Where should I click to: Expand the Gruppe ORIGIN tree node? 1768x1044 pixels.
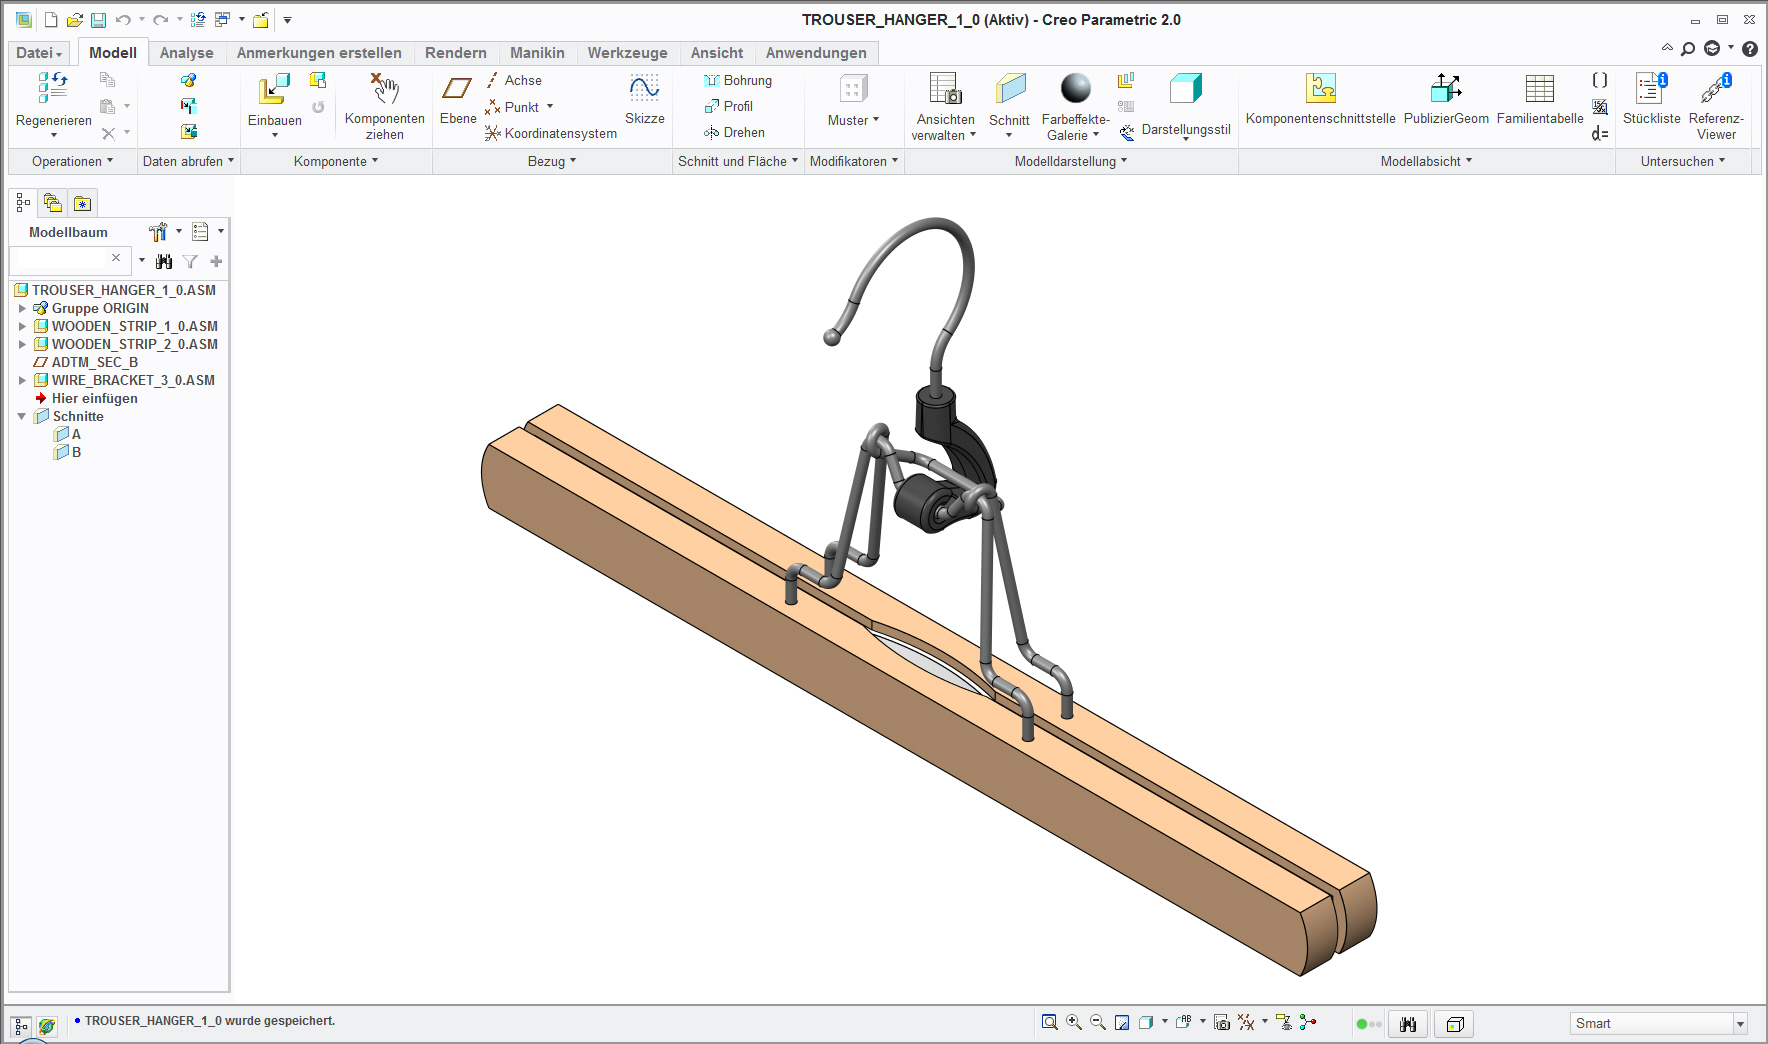click(22, 308)
